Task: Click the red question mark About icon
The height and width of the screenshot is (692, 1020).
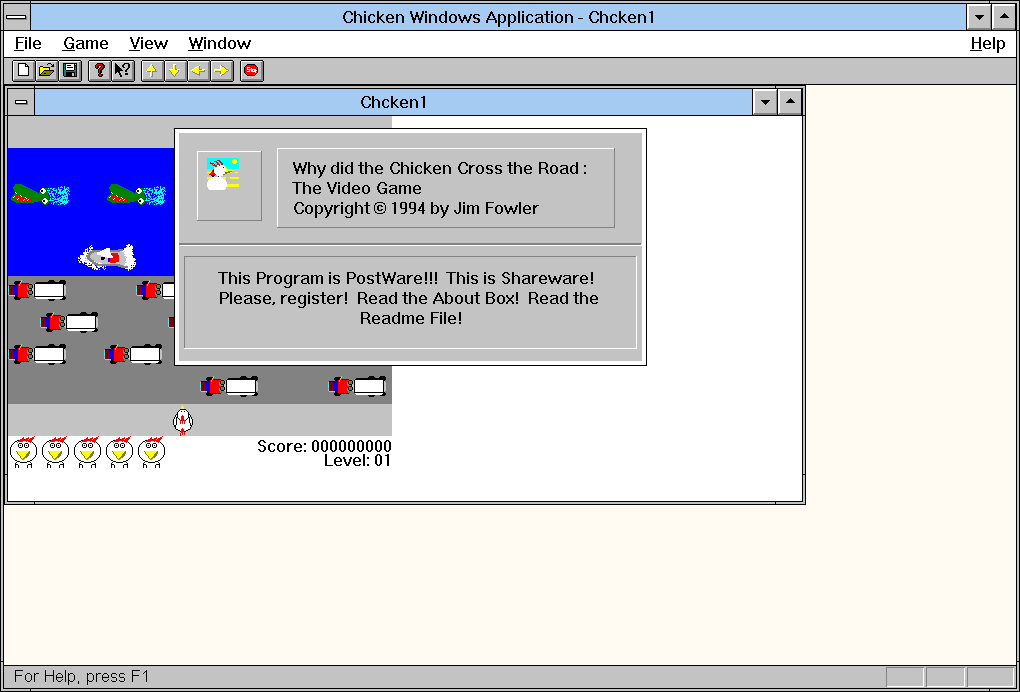Action: [99, 70]
